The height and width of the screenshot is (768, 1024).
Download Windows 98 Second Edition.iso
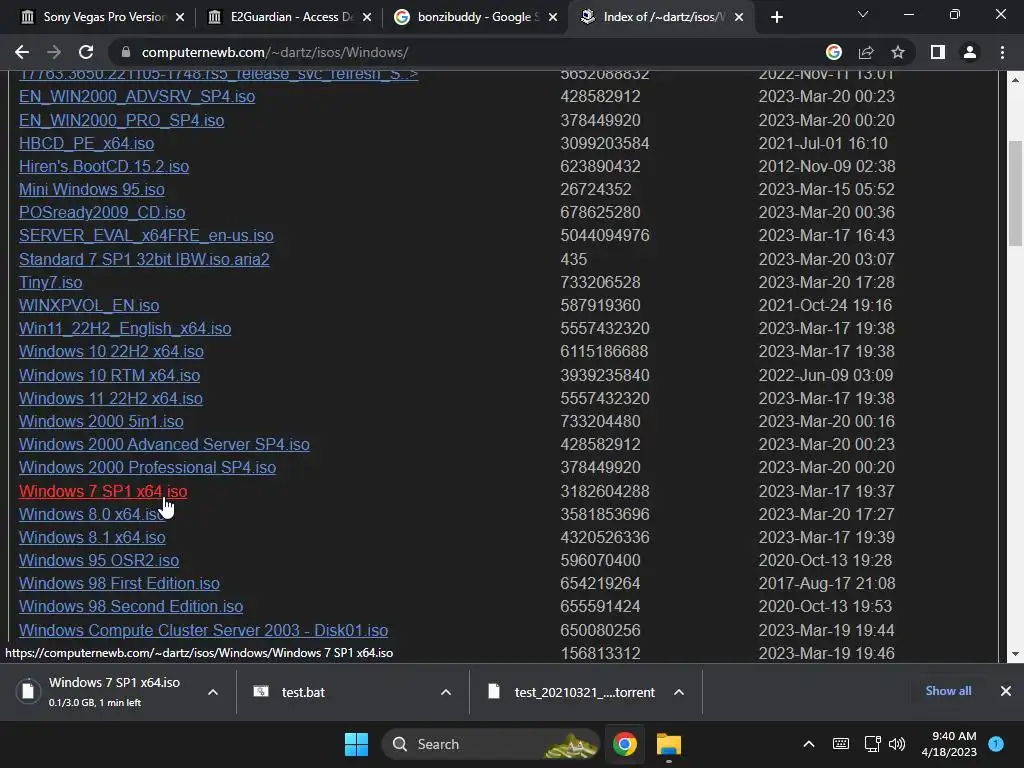131,606
